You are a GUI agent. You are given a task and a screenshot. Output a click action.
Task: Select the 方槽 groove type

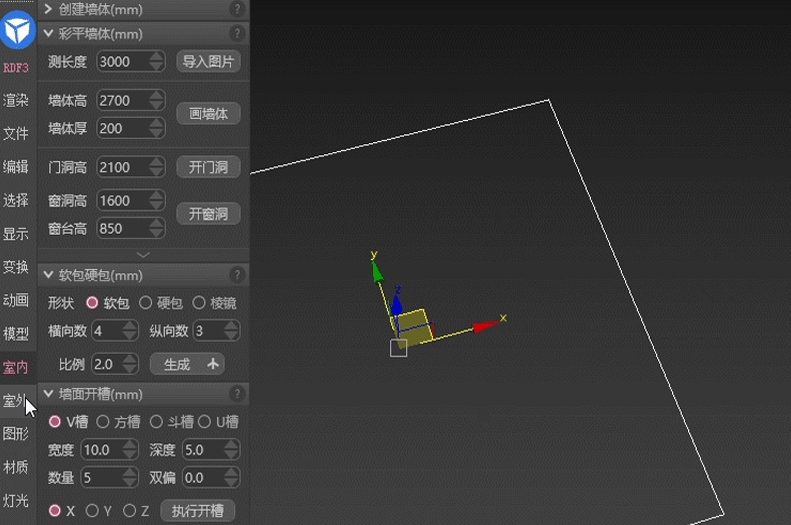point(102,422)
